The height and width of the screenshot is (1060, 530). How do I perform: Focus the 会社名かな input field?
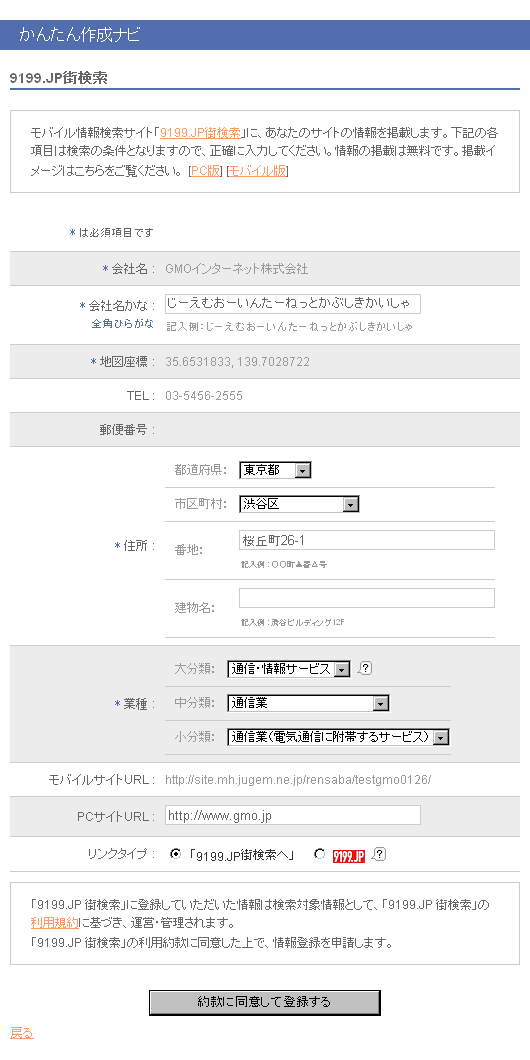coord(293,304)
